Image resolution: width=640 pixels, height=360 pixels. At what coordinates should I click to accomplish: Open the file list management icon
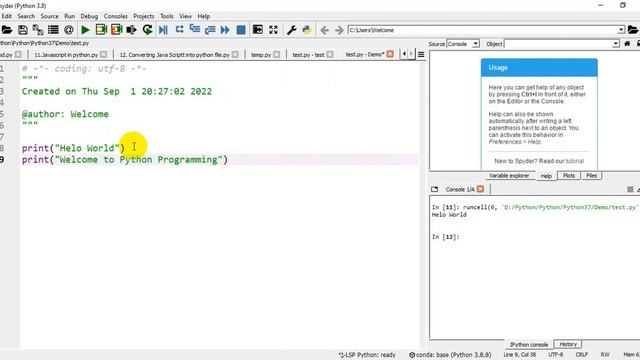[x=53, y=30]
